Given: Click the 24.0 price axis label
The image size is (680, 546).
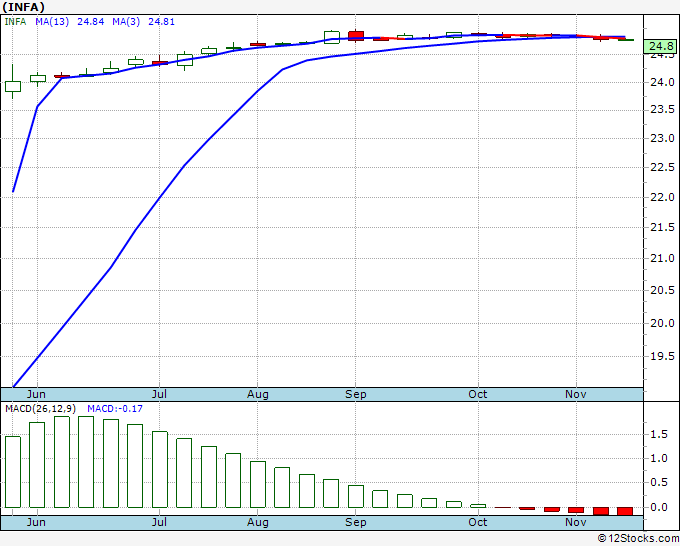Looking at the screenshot, I should [x=662, y=82].
